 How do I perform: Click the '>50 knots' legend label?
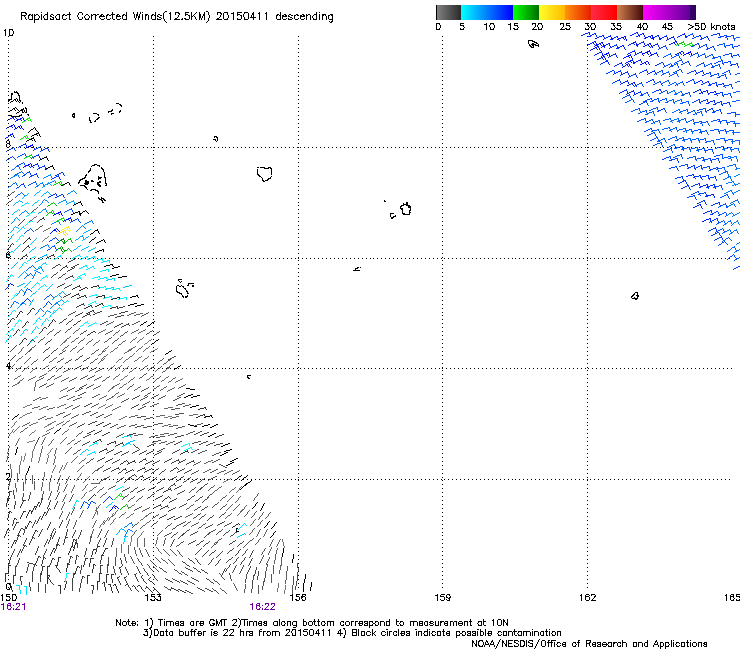pyautogui.click(x=711, y=27)
